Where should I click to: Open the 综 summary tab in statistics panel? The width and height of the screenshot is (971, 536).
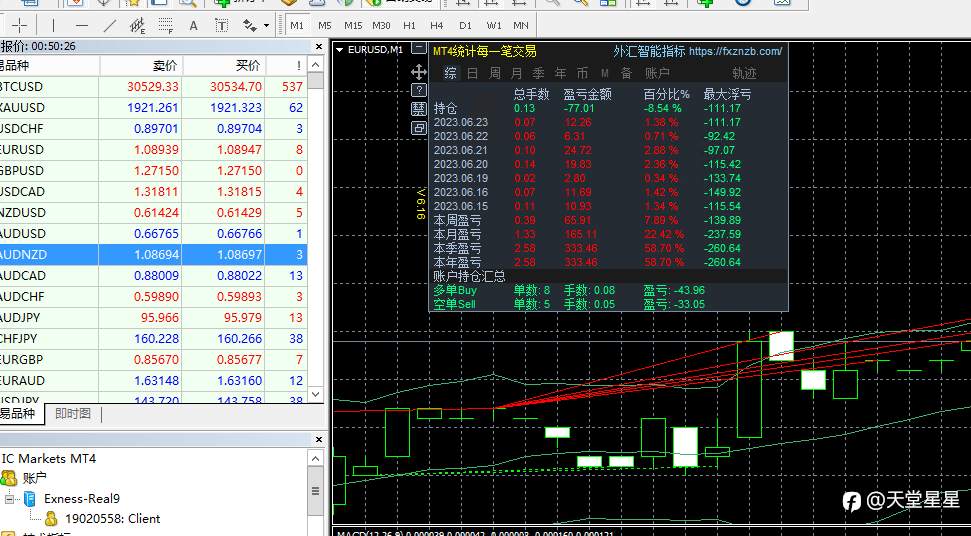click(x=451, y=73)
